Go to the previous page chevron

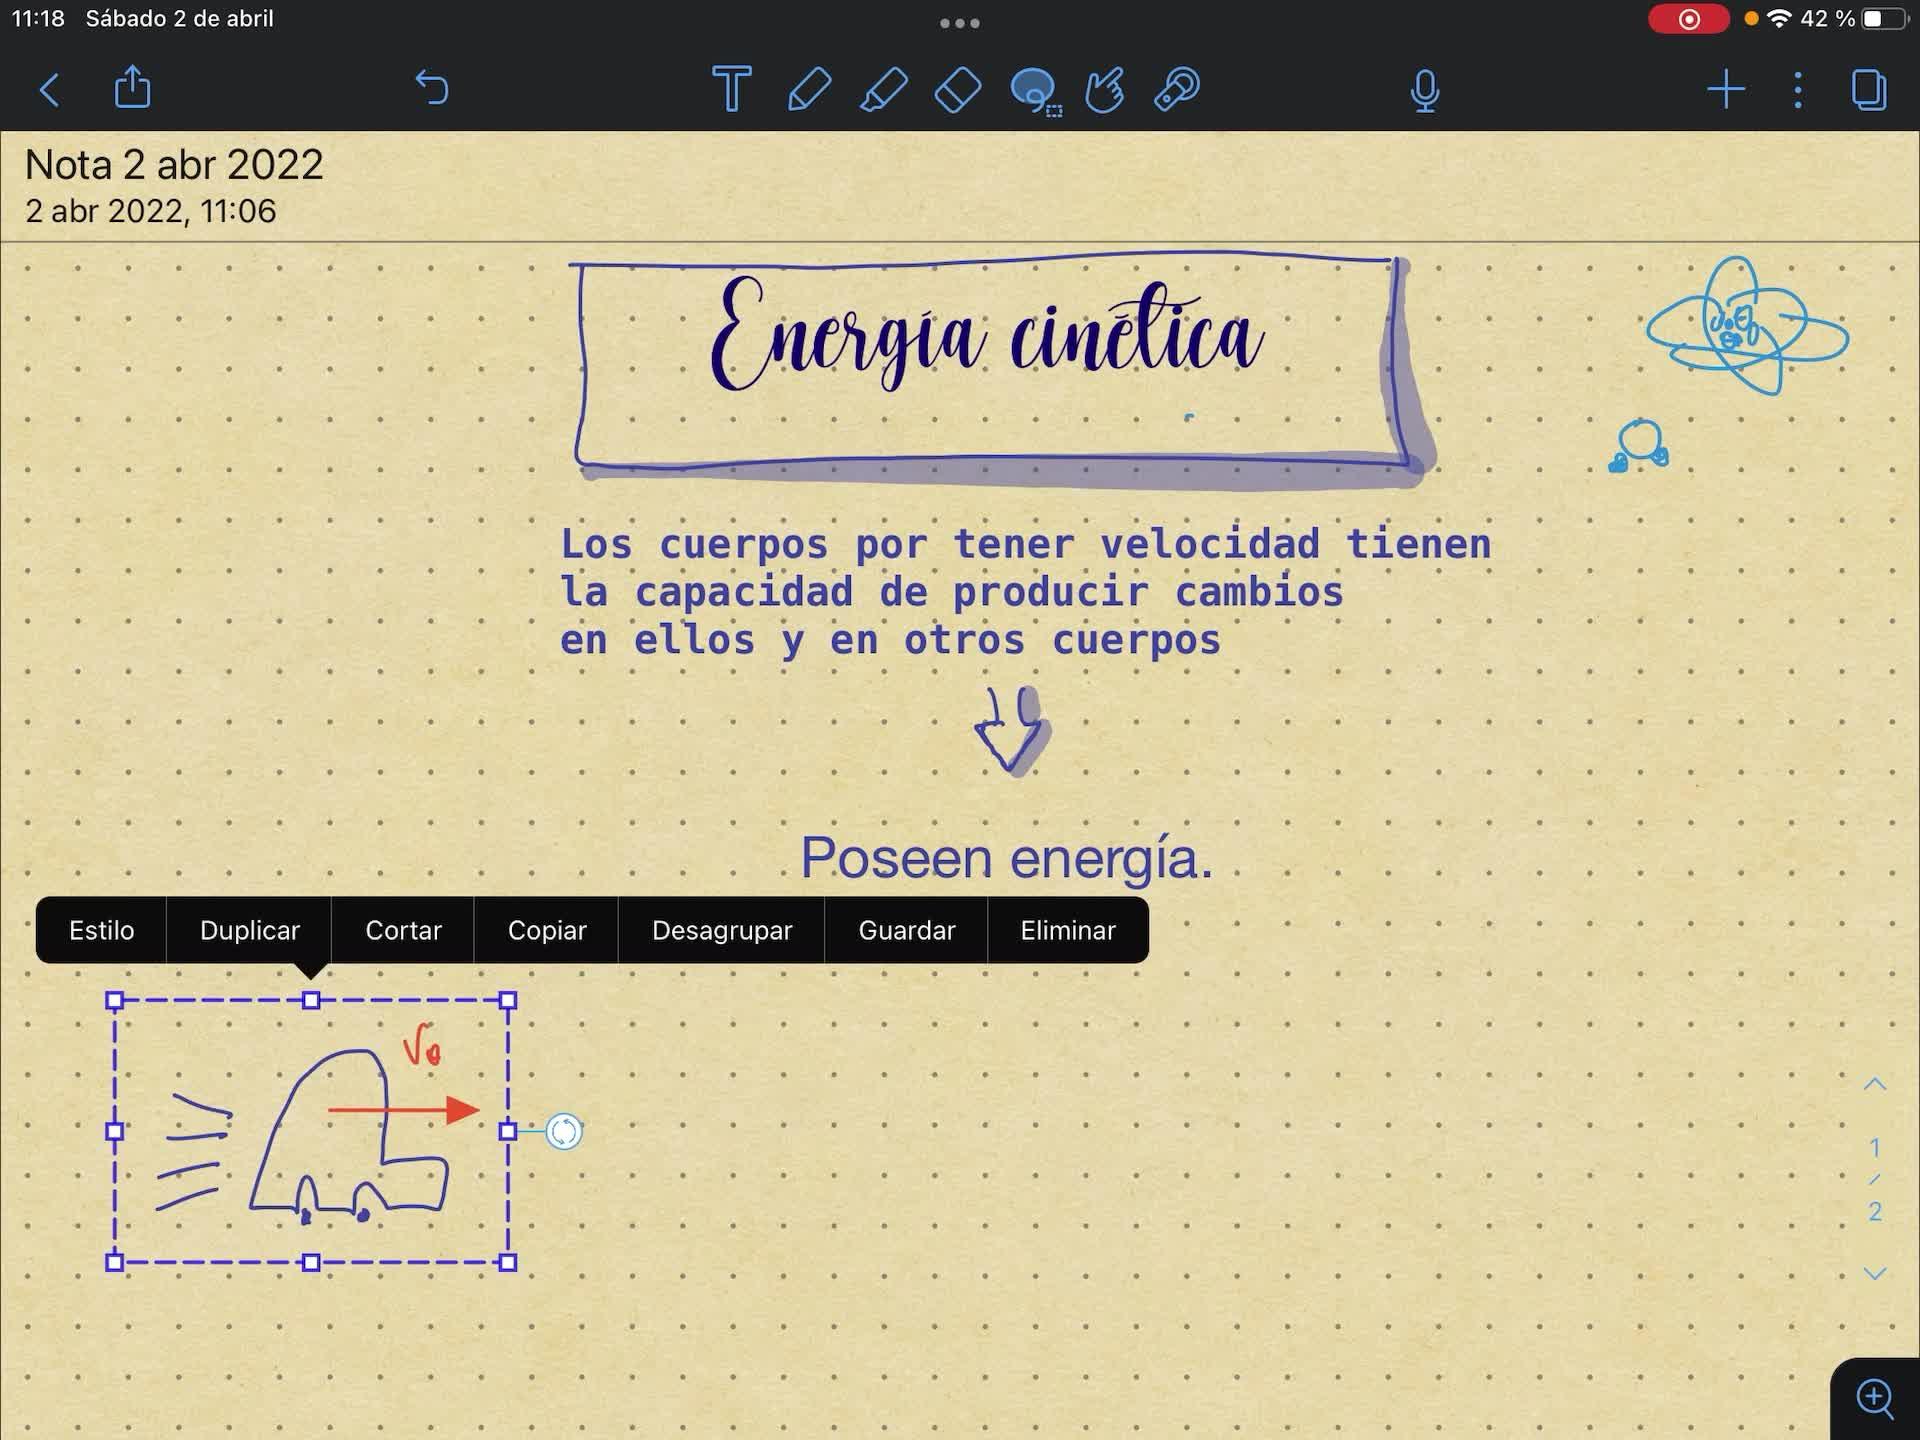pos(1875,1085)
